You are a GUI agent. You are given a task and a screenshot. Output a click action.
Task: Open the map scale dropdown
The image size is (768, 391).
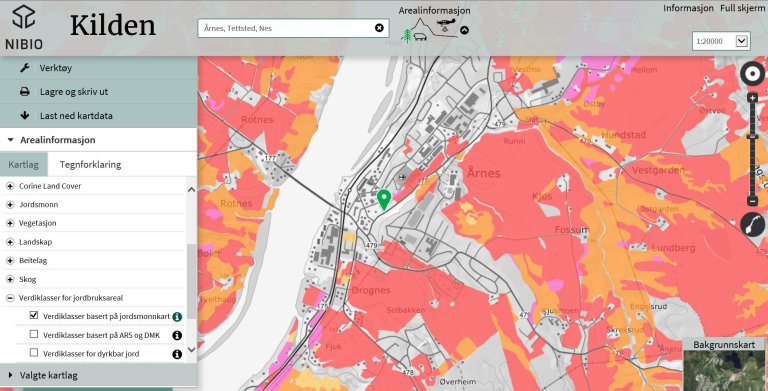coord(742,41)
